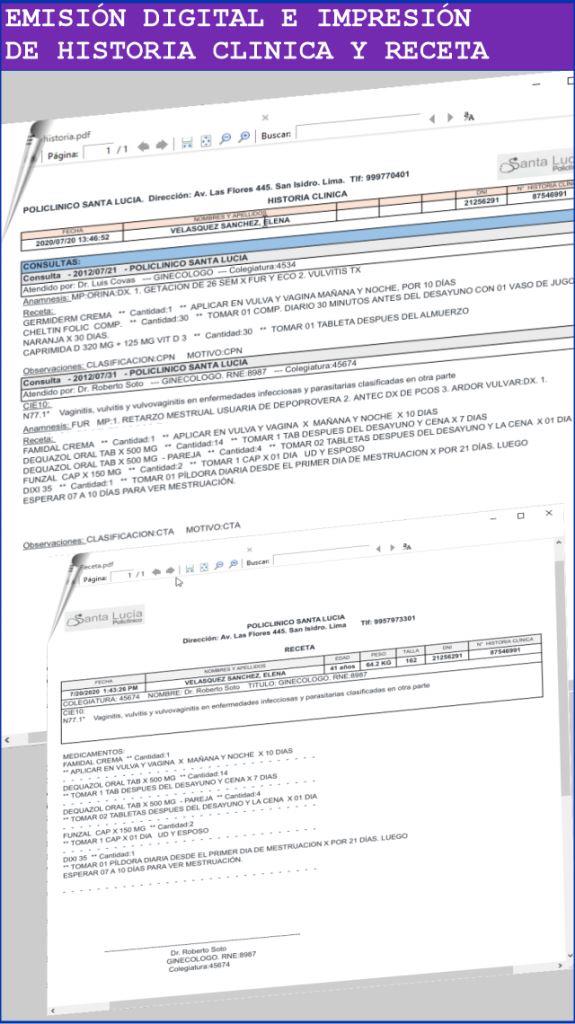575x1024 pixels.
Task: Fit width icon in Historia.pdf toolbar
Action: click(187, 142)
